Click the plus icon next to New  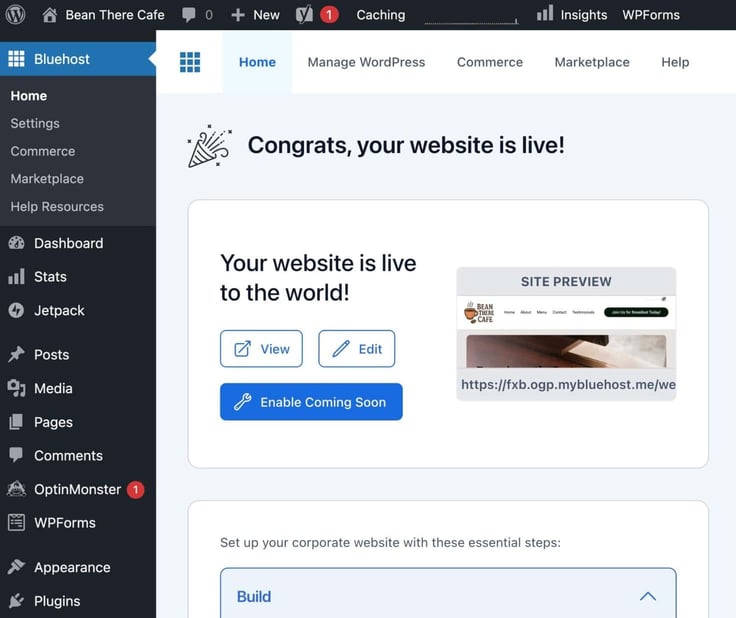[x=238, y=15]
